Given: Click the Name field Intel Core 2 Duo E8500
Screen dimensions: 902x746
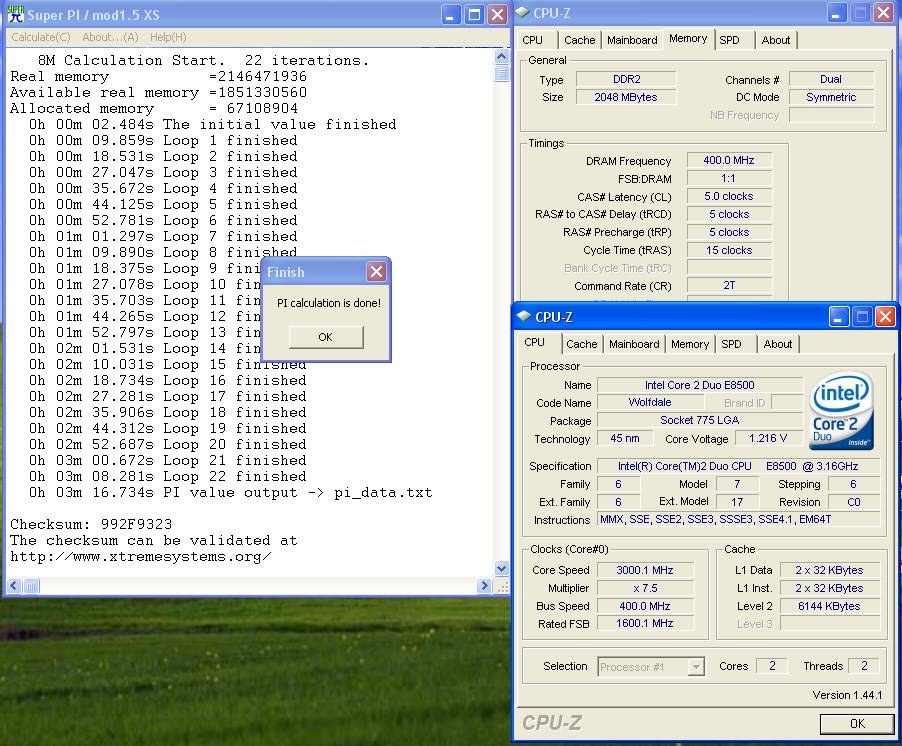Looking at the screenshot, I should [x=700, y=385].
